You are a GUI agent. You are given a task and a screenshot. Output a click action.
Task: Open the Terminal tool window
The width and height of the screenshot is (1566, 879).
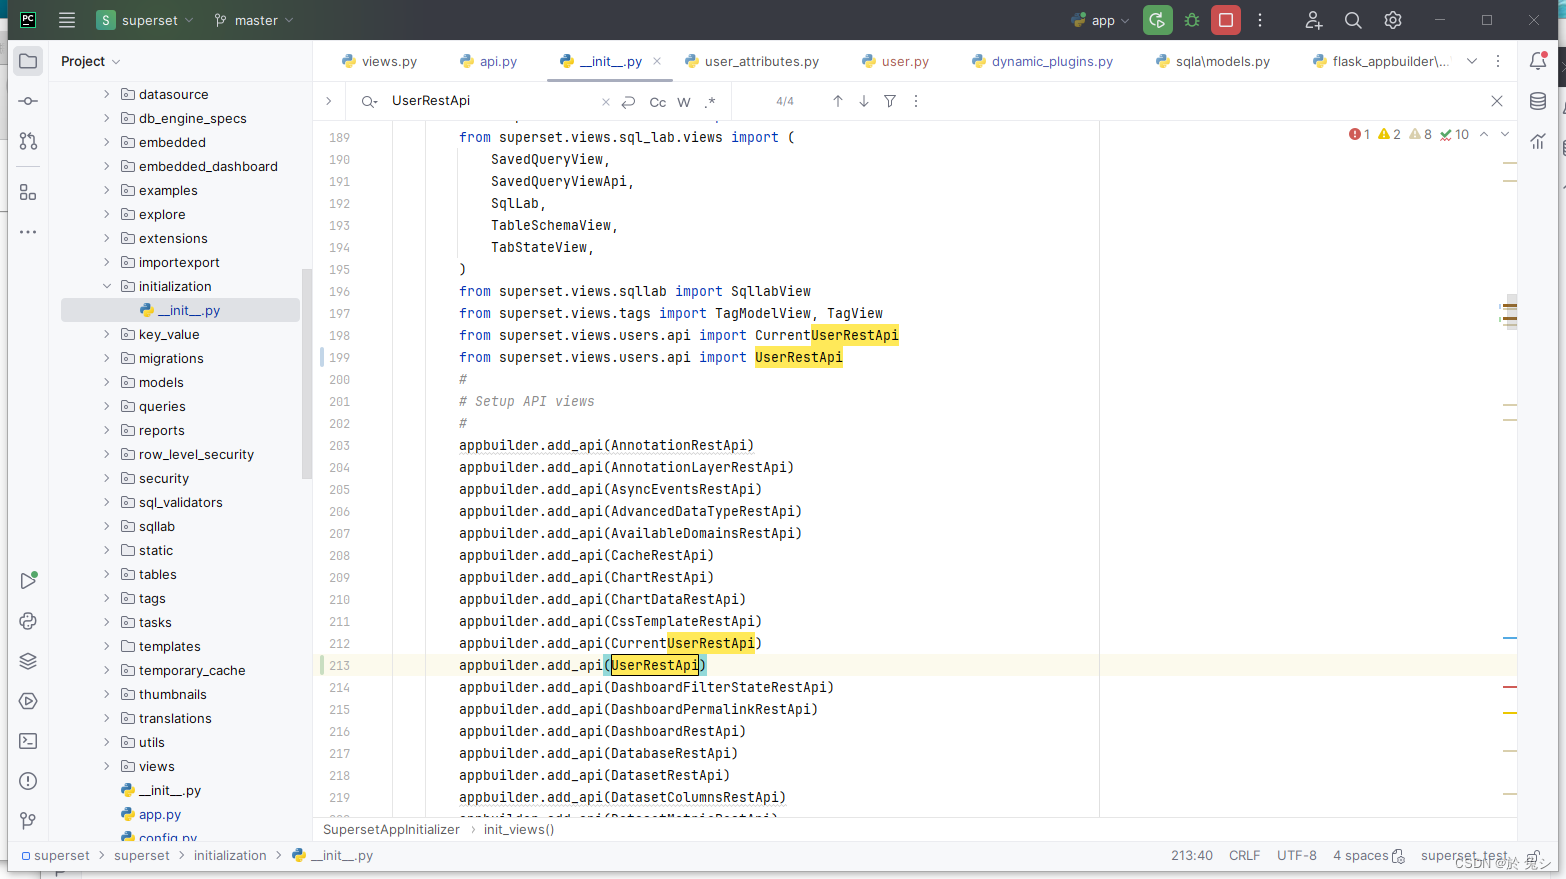(28, 741)
